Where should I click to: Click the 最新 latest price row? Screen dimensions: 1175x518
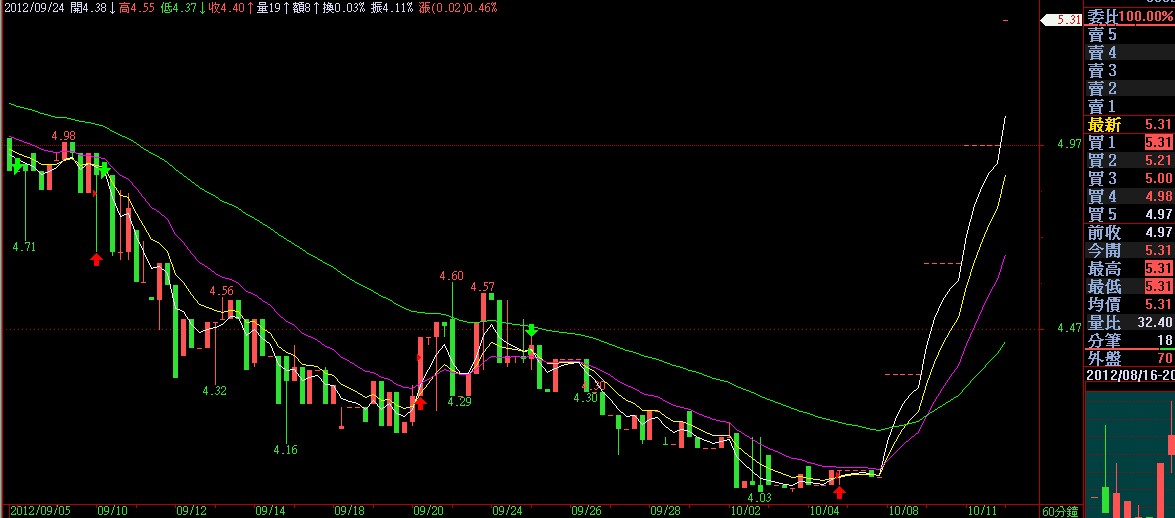1130,124
